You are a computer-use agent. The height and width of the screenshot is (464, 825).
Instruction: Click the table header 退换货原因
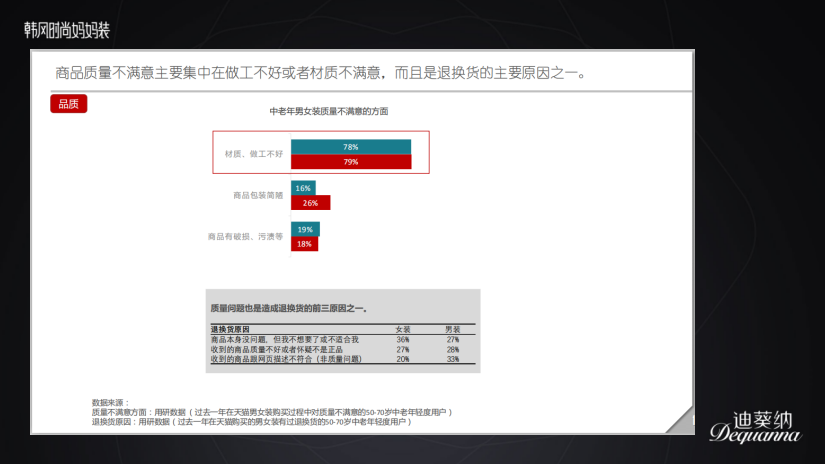(230, 329)
